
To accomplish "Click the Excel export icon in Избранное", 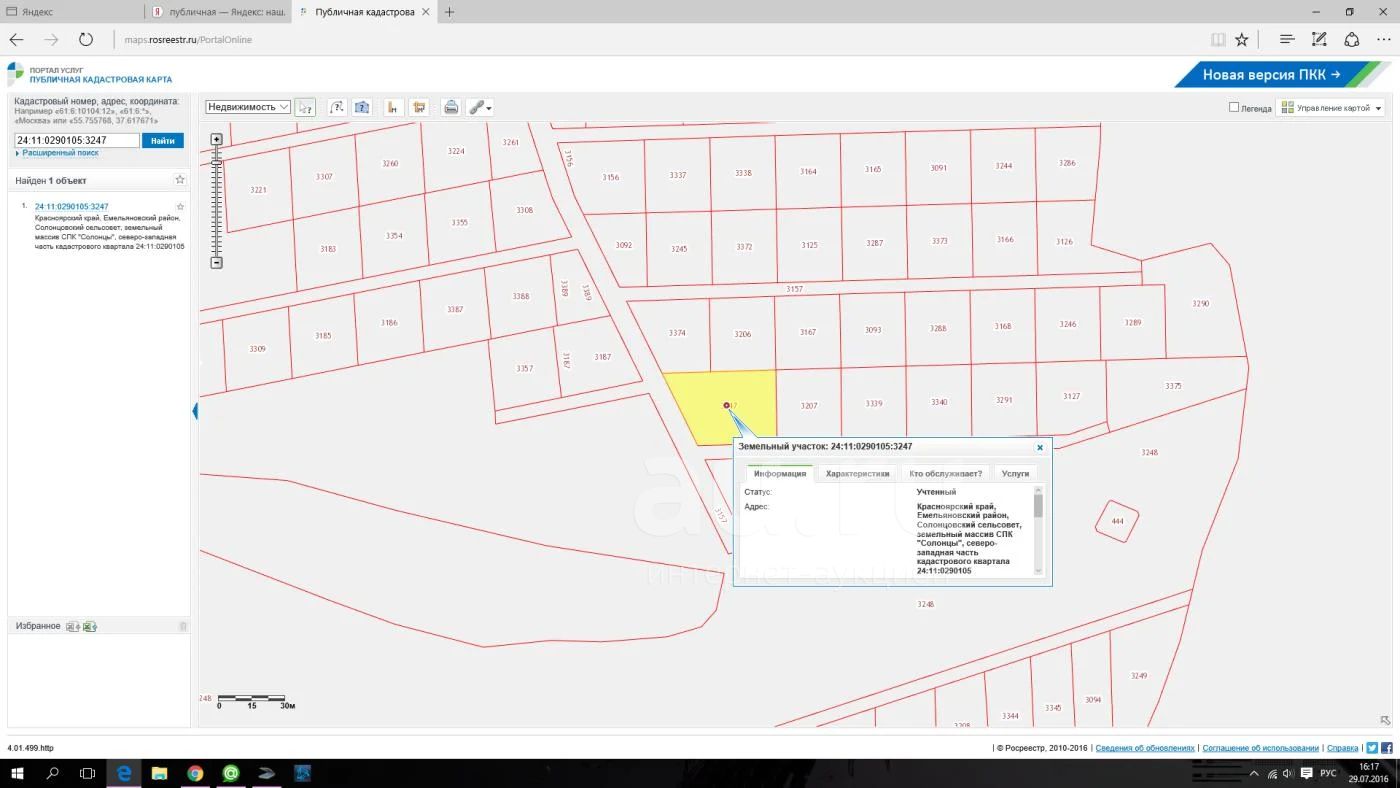I will tap(90, 626).
